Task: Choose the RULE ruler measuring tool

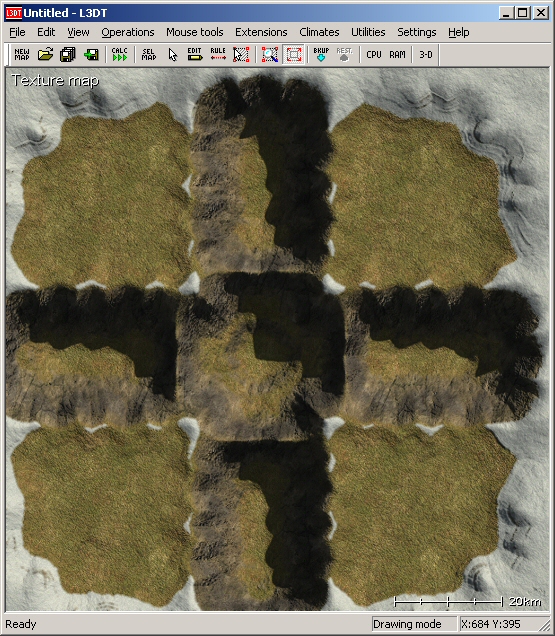Action: coord(218,54)
